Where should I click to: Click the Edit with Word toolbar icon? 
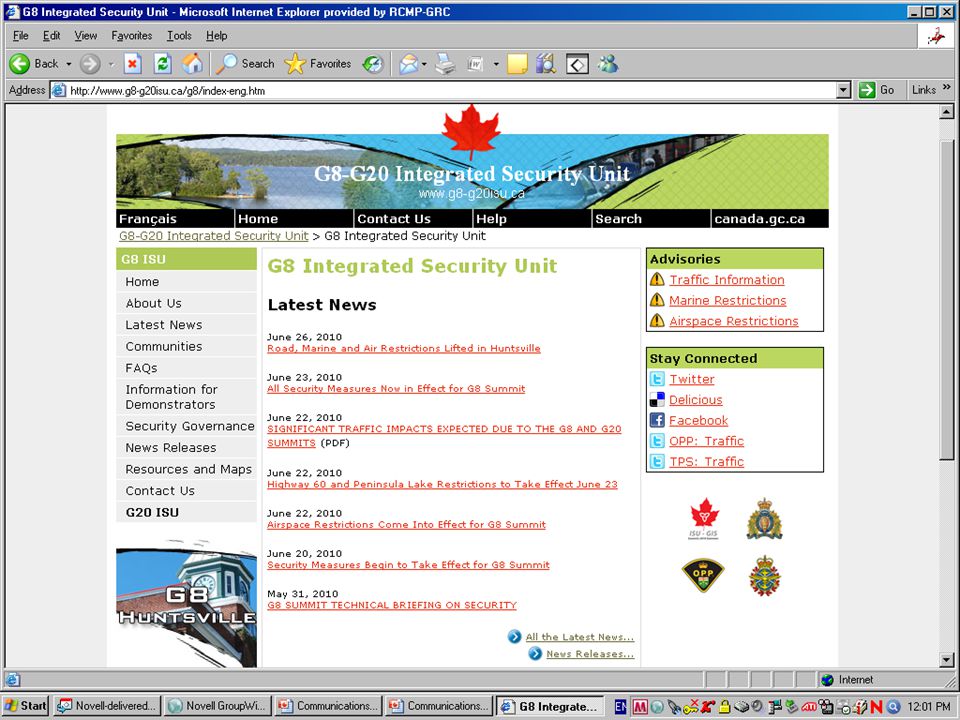[476, 64]
